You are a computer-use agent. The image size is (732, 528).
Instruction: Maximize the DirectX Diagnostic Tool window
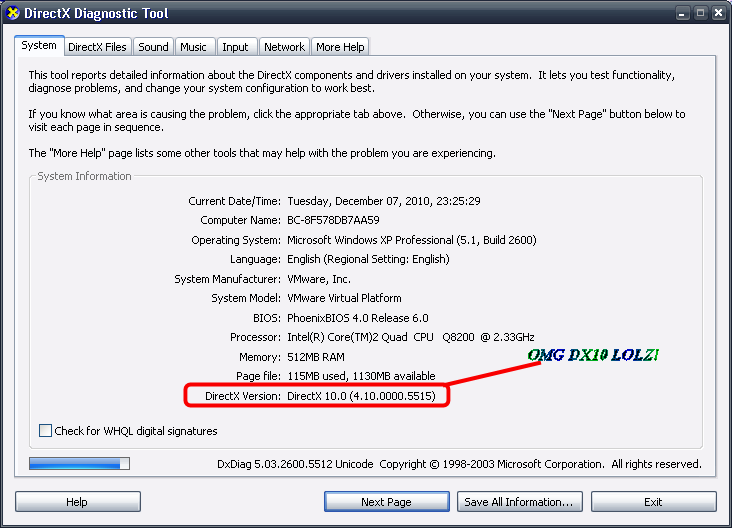coord(700,13)
